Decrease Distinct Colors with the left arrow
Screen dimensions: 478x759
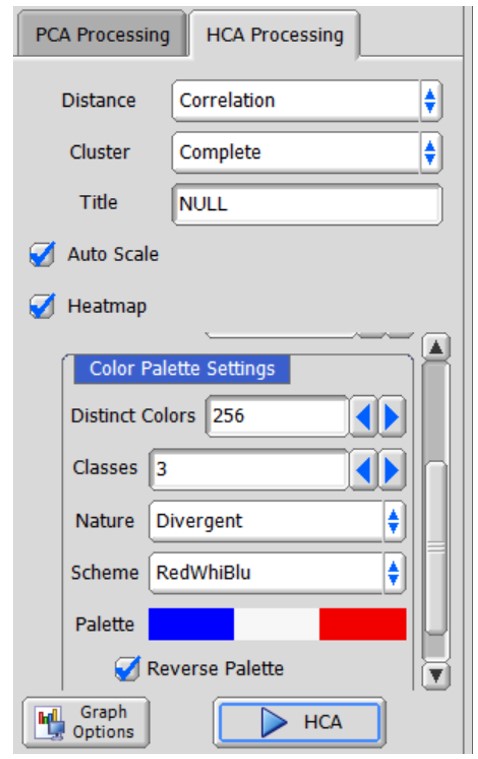363,416
